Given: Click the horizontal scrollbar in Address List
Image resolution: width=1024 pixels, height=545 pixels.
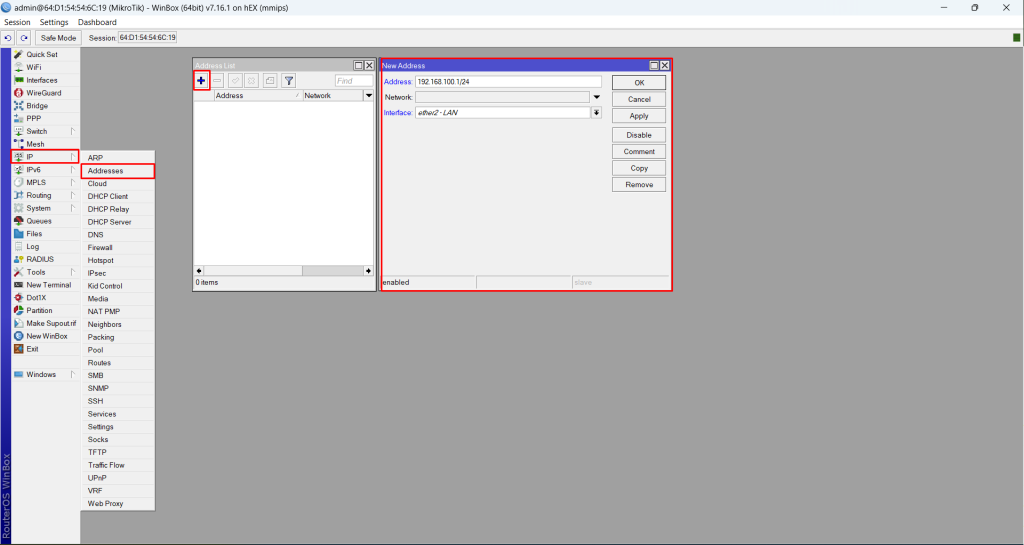Looking at the screenshot, I should [x=284, y=271].
